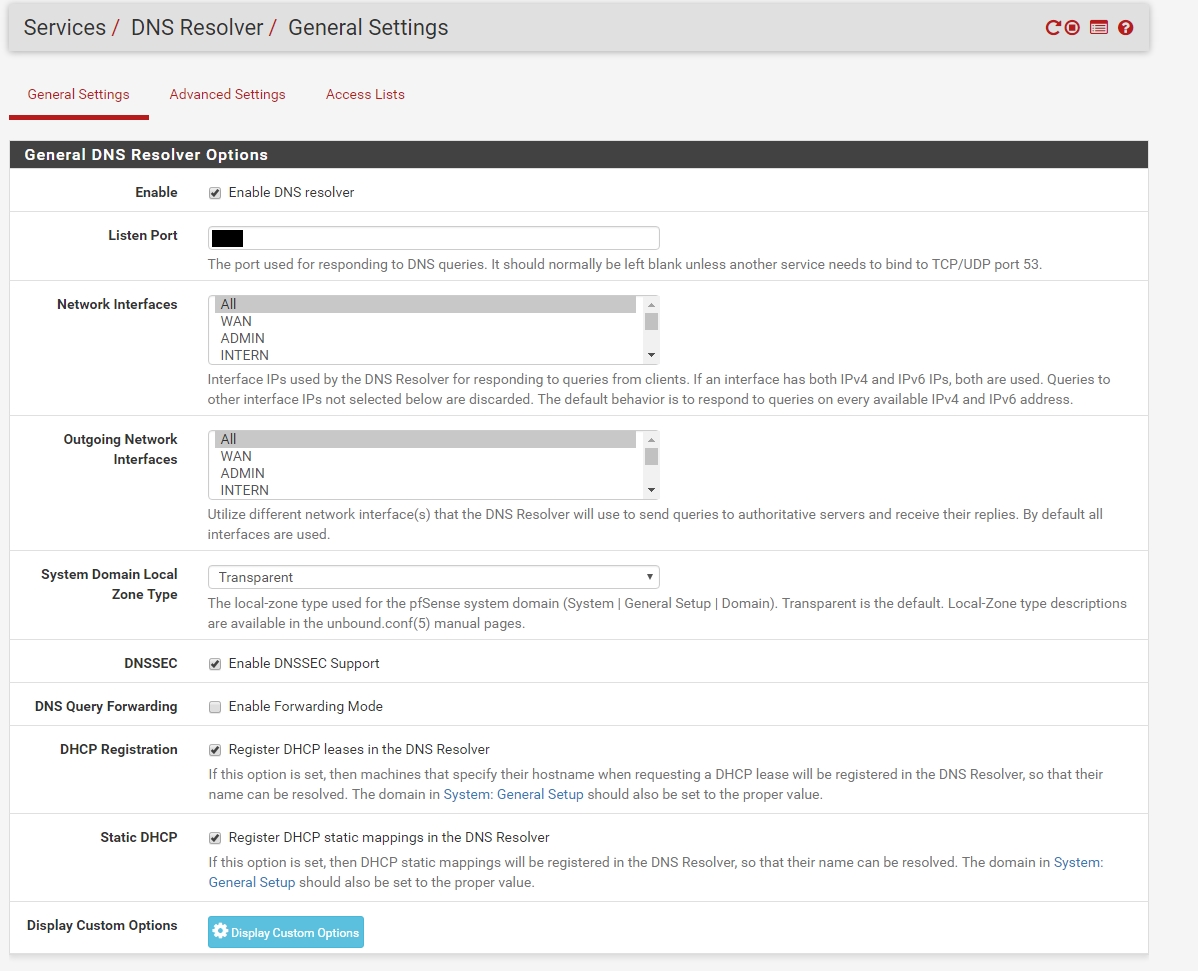Open the help icon
The width and height of the screenshot is (1198, 971).
1125,28
